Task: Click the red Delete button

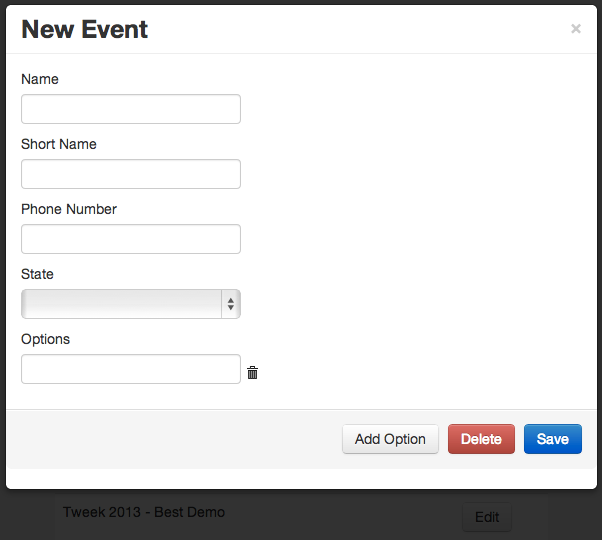Action: coord(481,439)
